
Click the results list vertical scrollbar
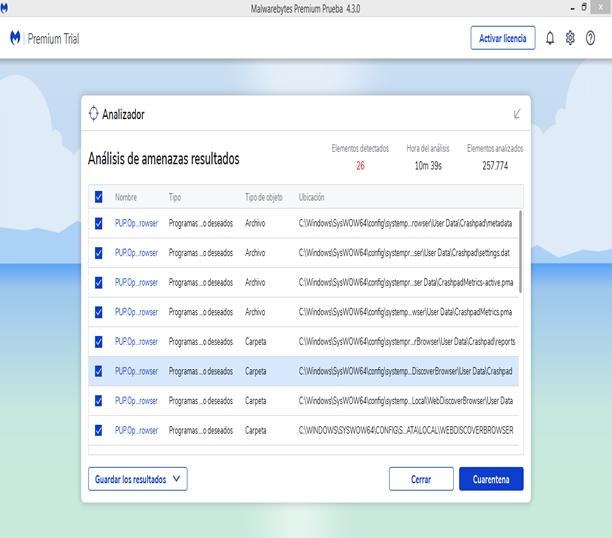coord(521,251)
